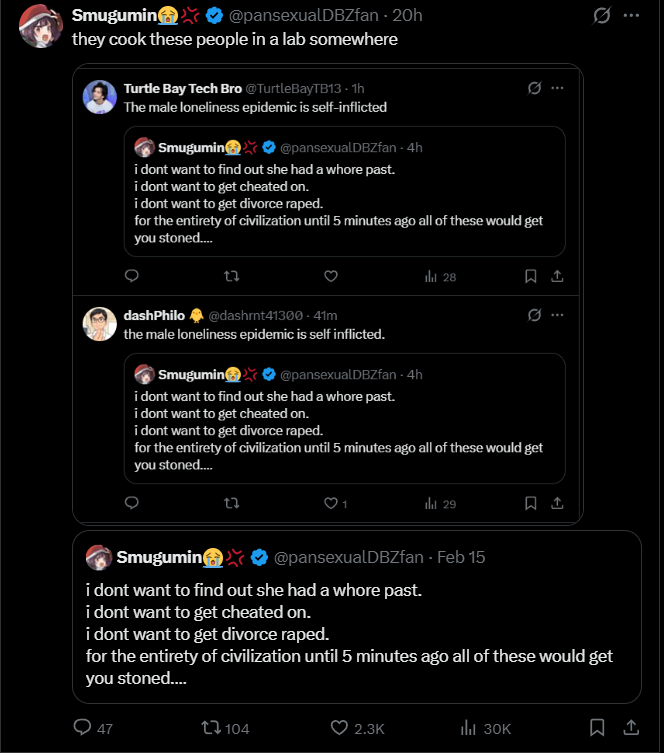The image size is (664, 753).
Task: Click the Smugumin avatar at top left
Action: coord(41,25)
